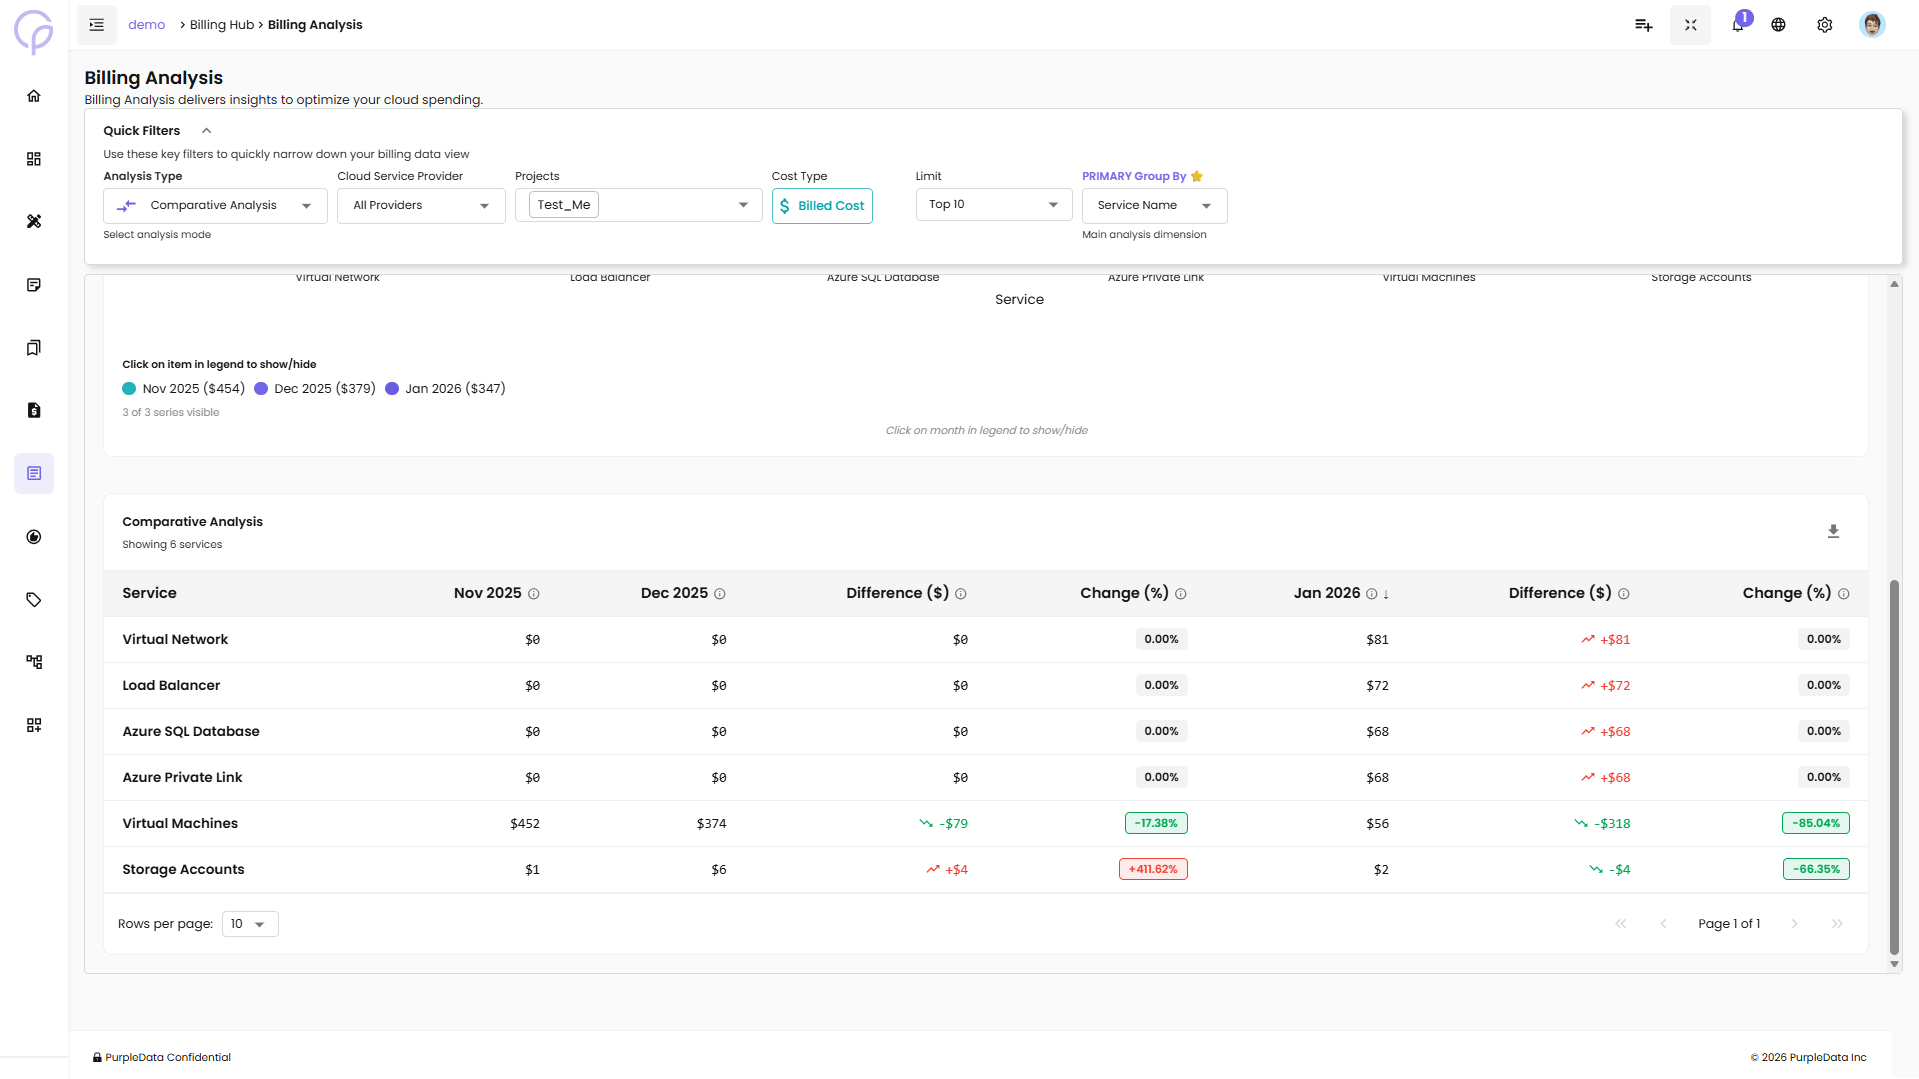Hide the Nov 2025 legend series
The width and height of the screenshot is (1919, 1079).
184,389
